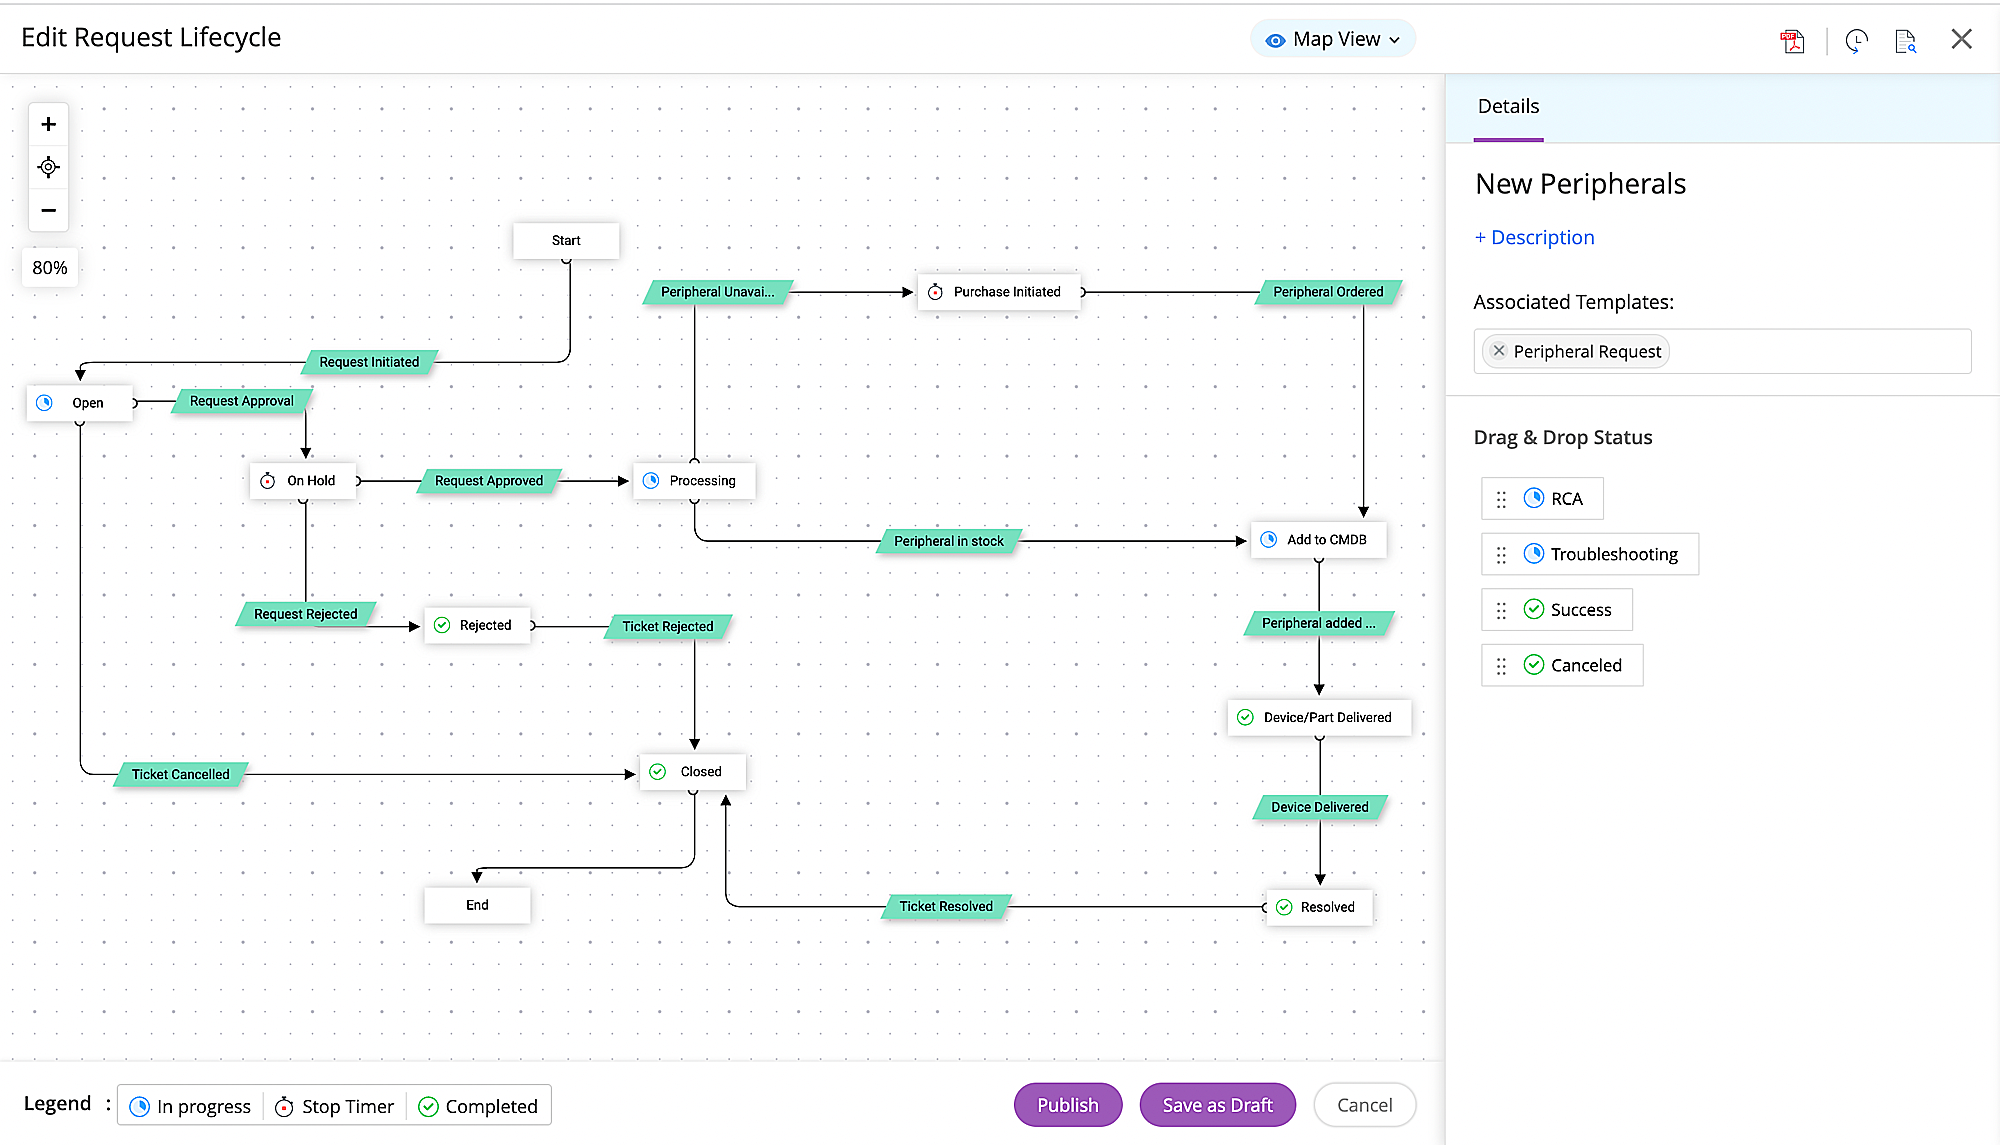
Task: Click the zoom in plus icon
Action: click(x=48, y=125)
